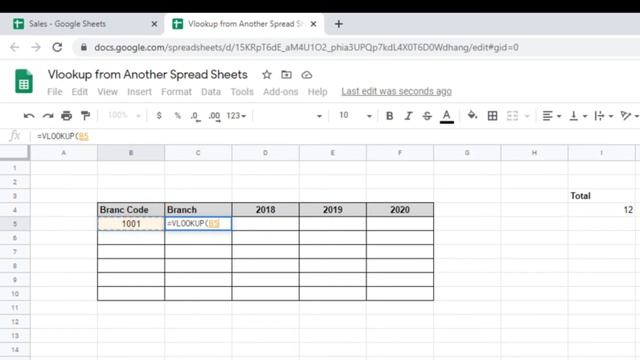The width and height of the screenshot is (640, 360).
Task: Click document title 'Vlookup from Another Spread Sheets'
Action: pos(148,75)
